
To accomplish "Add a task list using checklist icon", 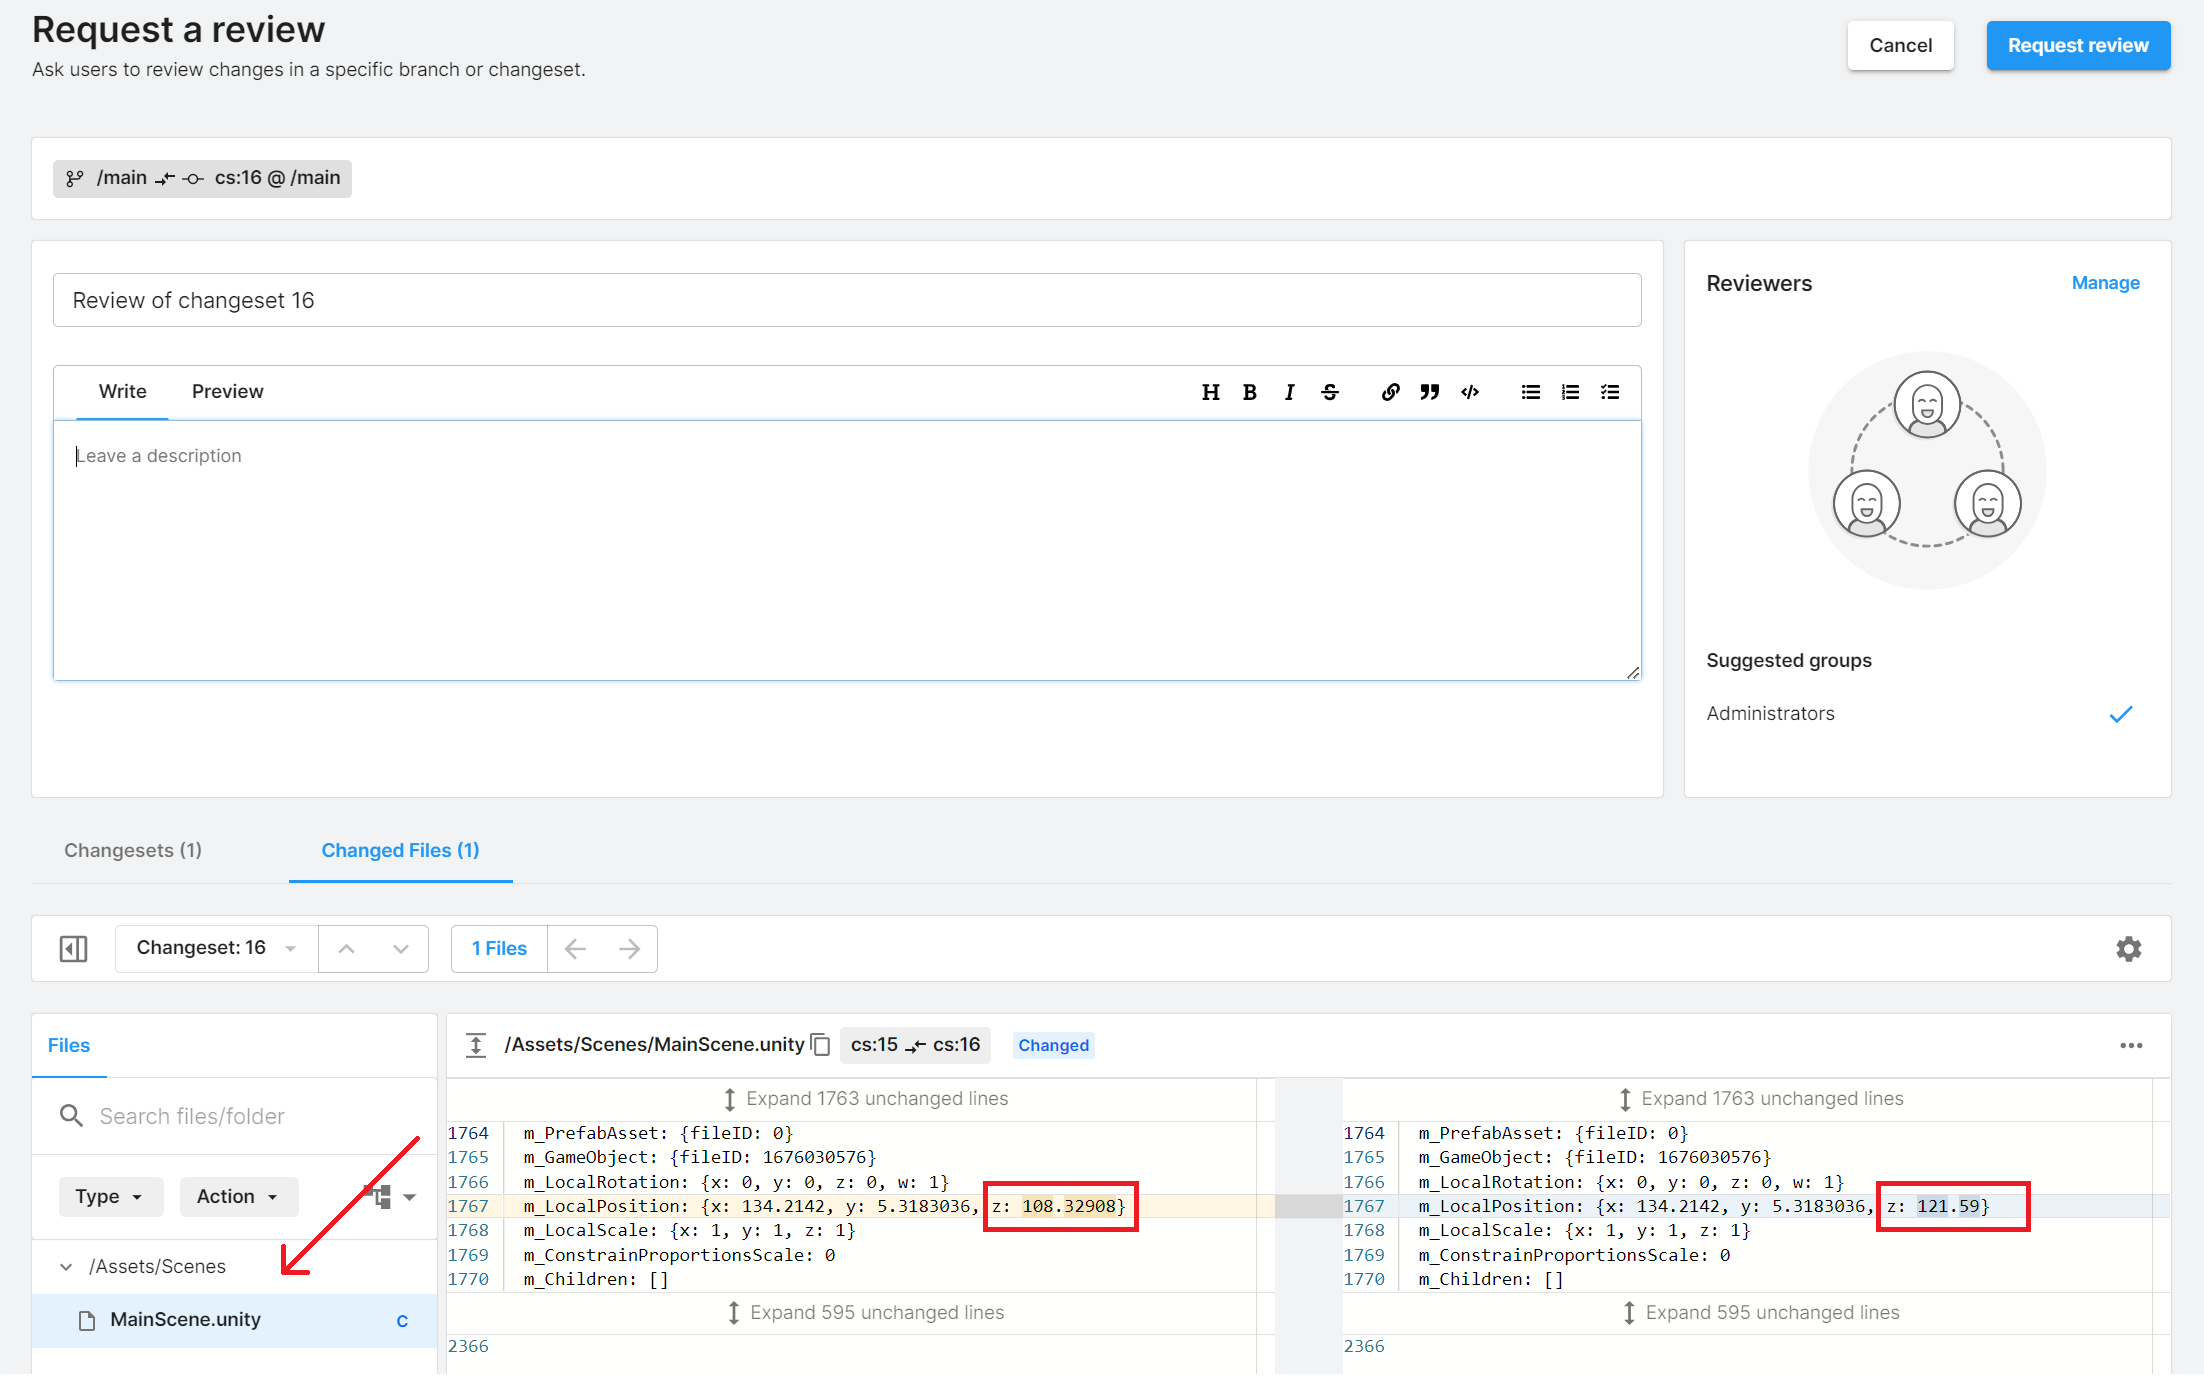I will click(1609, 392).
